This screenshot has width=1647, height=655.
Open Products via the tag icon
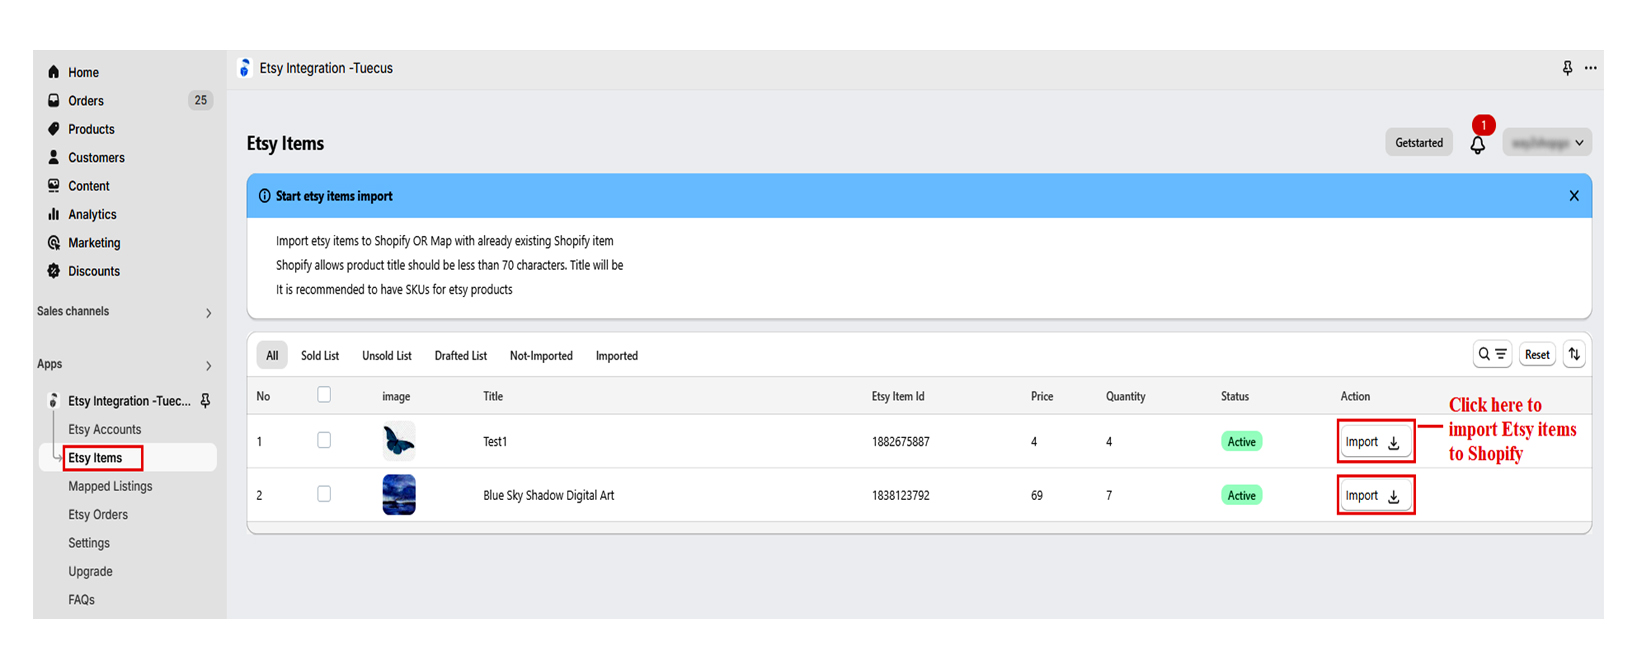(54, 129)
